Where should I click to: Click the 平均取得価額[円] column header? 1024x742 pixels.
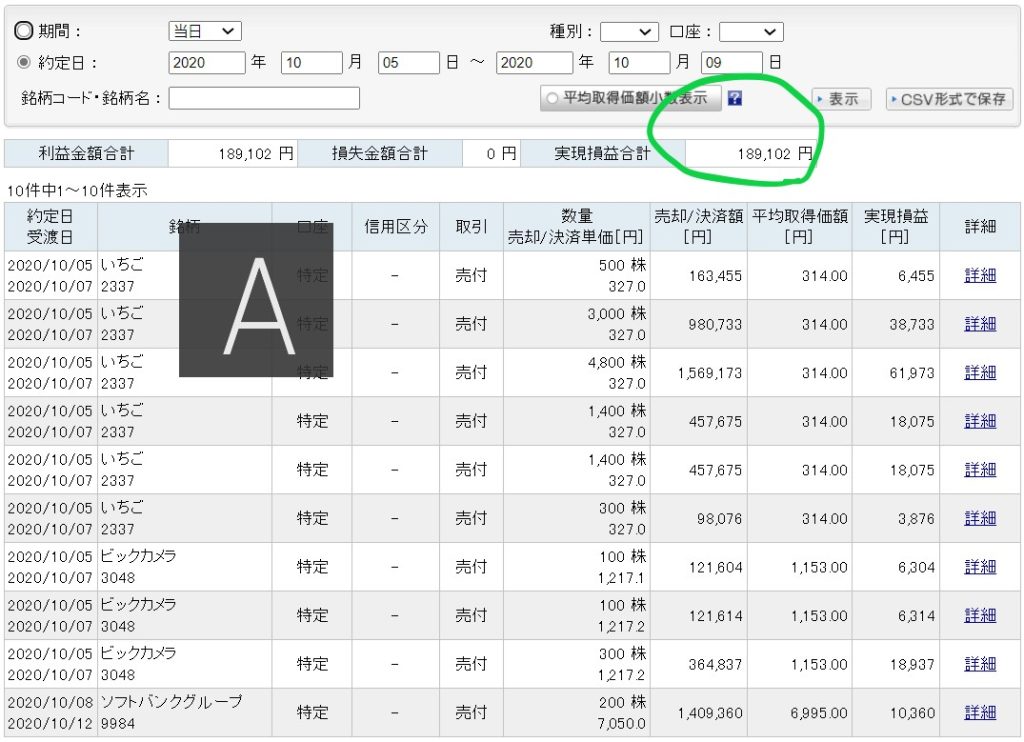point(799,227)
